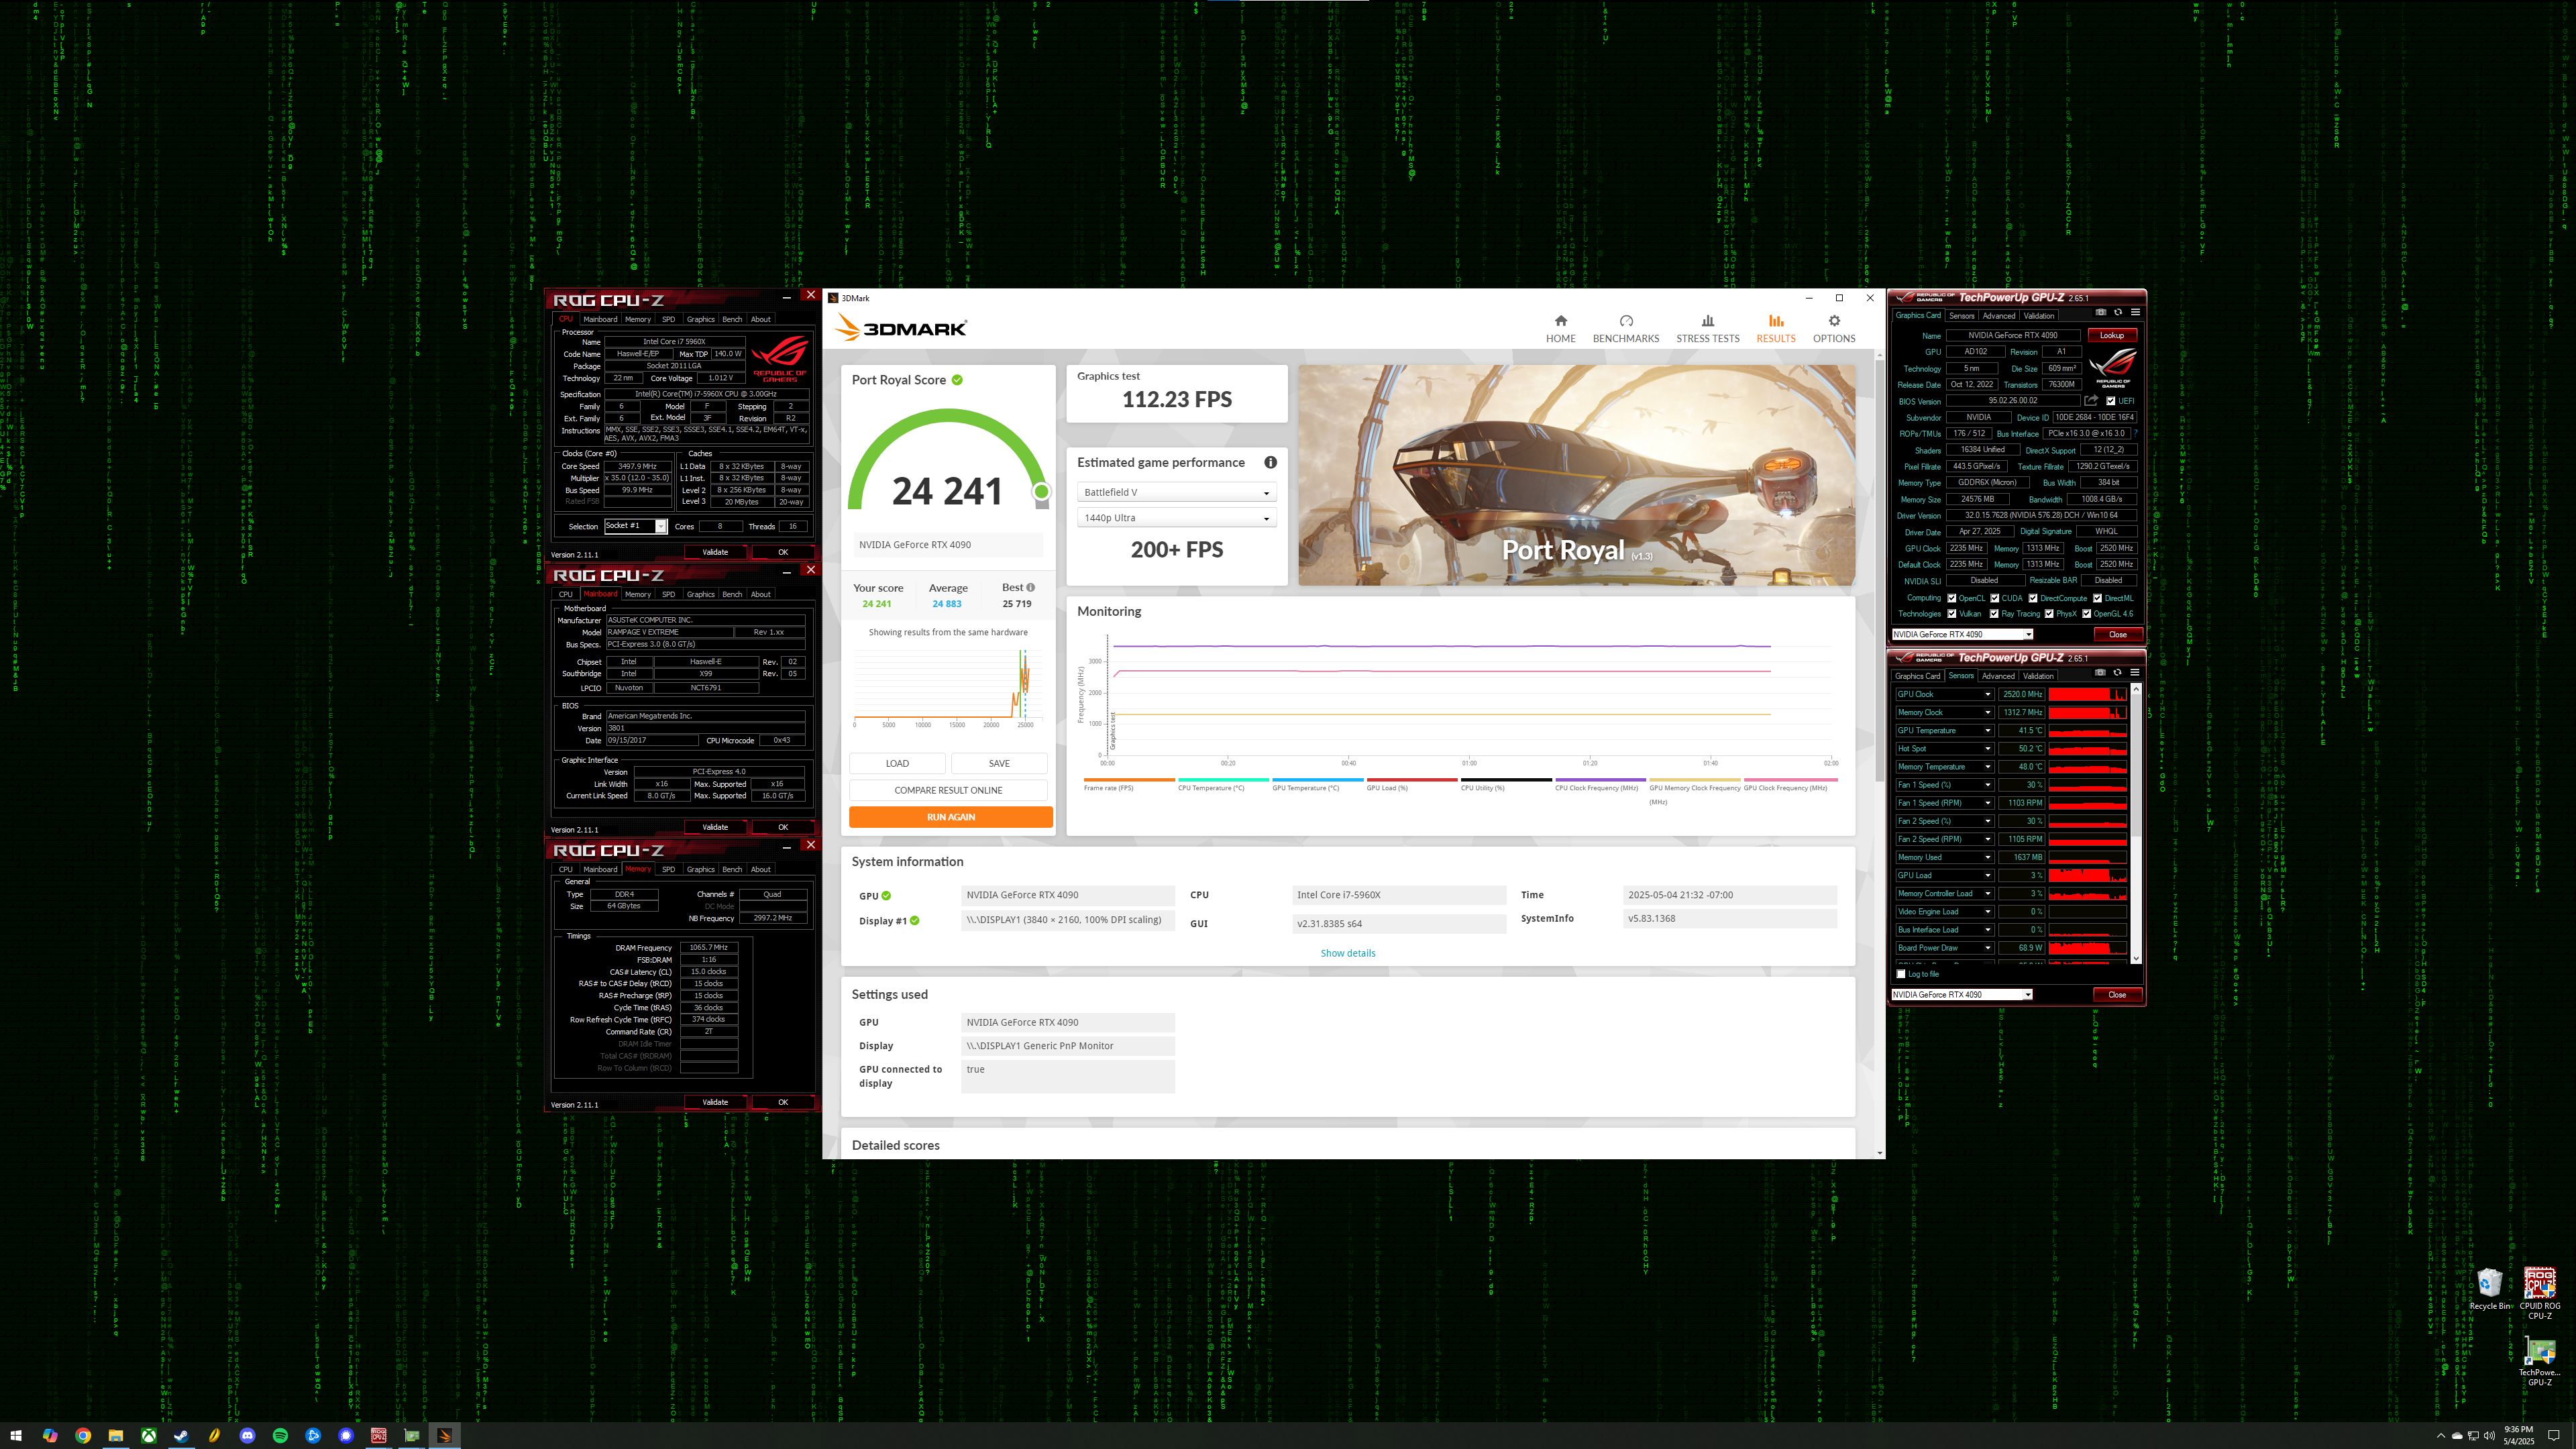Click CPUID ROG CPU-Z desktop shortcut

2539,1293
